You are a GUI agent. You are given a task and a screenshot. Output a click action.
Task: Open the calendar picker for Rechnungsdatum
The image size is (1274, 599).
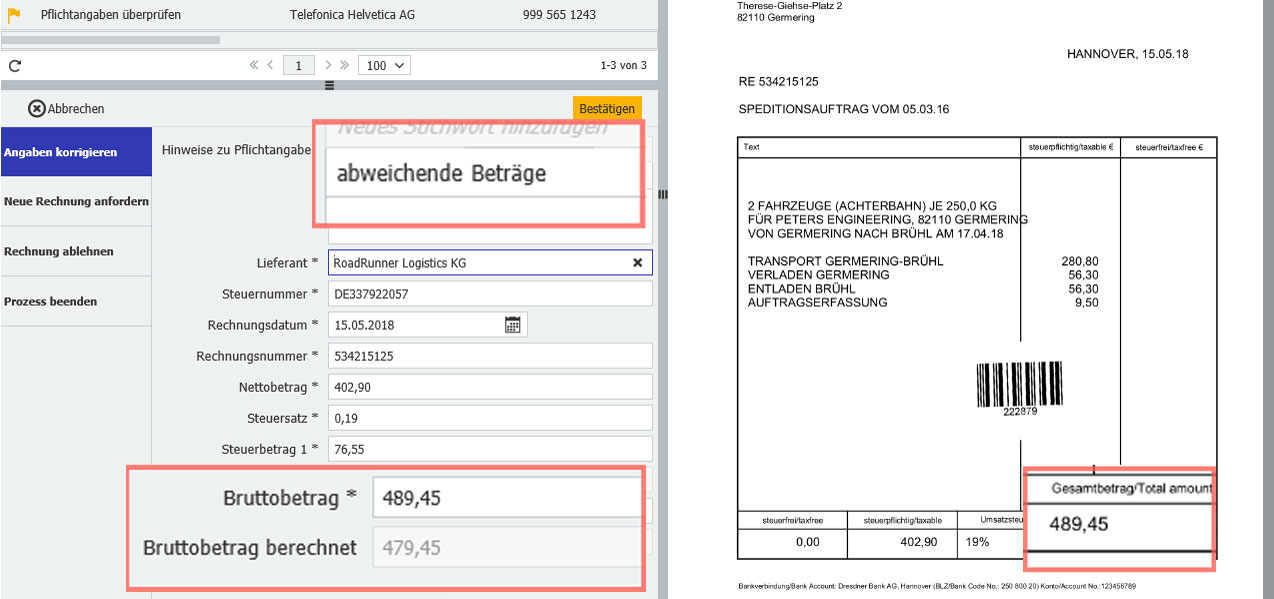coord(512,325)
